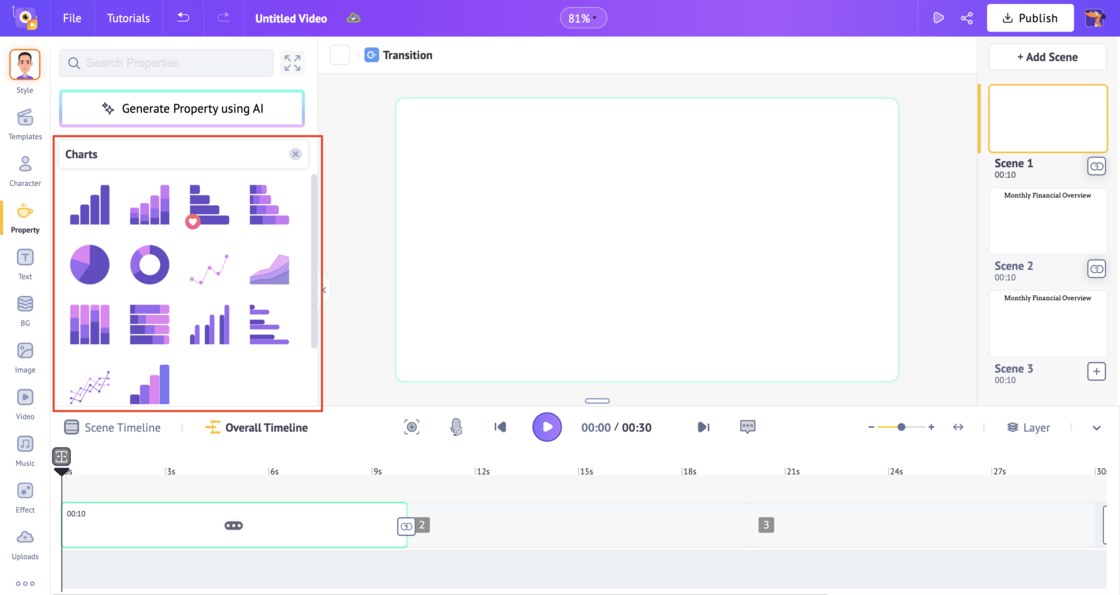This screenshot has height=595, width=1120.
Task: Click the microphone voice-over icon
Action: (456, 427)
